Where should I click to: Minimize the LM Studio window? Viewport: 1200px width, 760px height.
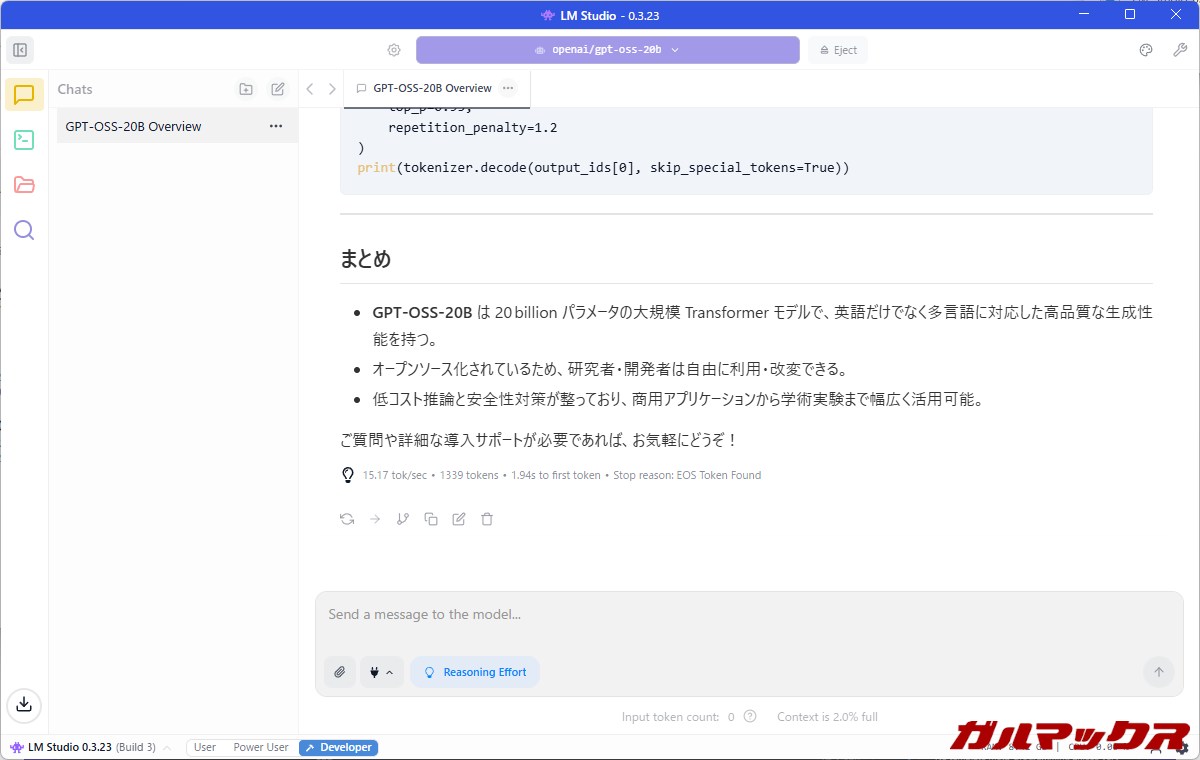(1083, 14)
